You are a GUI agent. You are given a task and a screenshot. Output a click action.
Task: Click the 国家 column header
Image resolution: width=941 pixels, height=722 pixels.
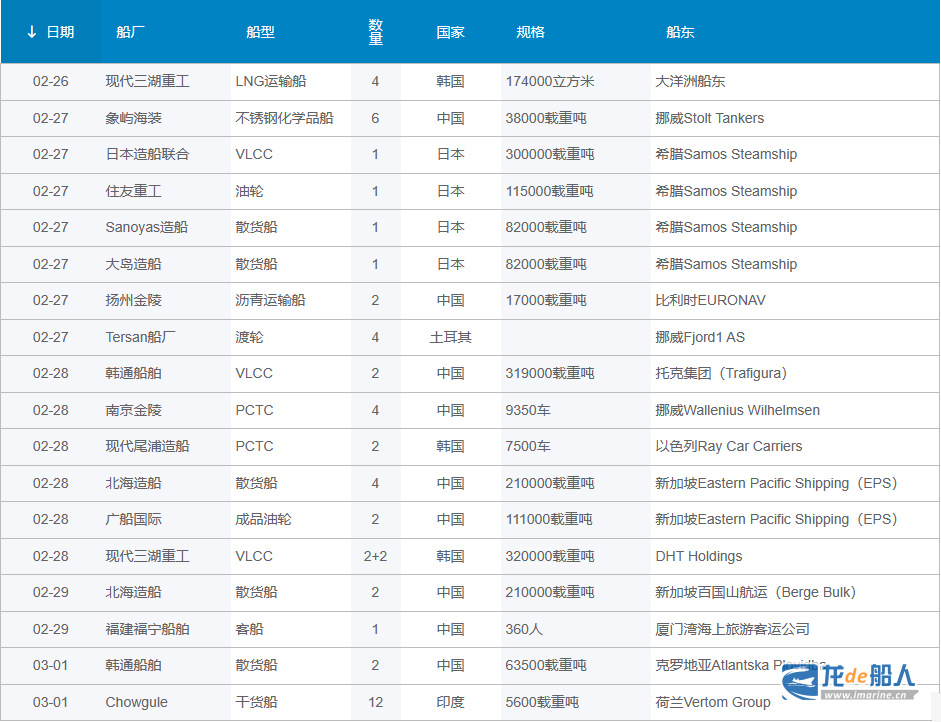[451, 32]
